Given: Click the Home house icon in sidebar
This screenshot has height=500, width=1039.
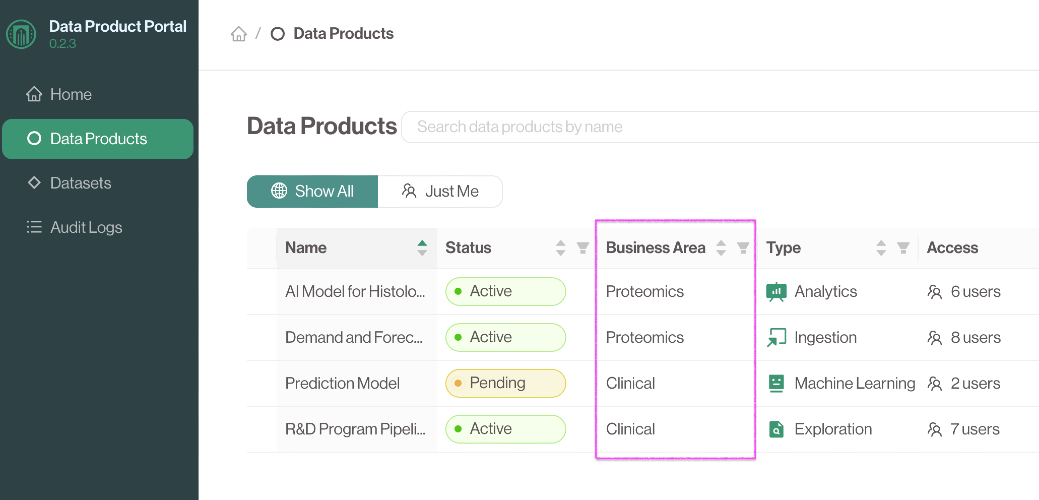Looking at the screenshot, I should [34, 94].
